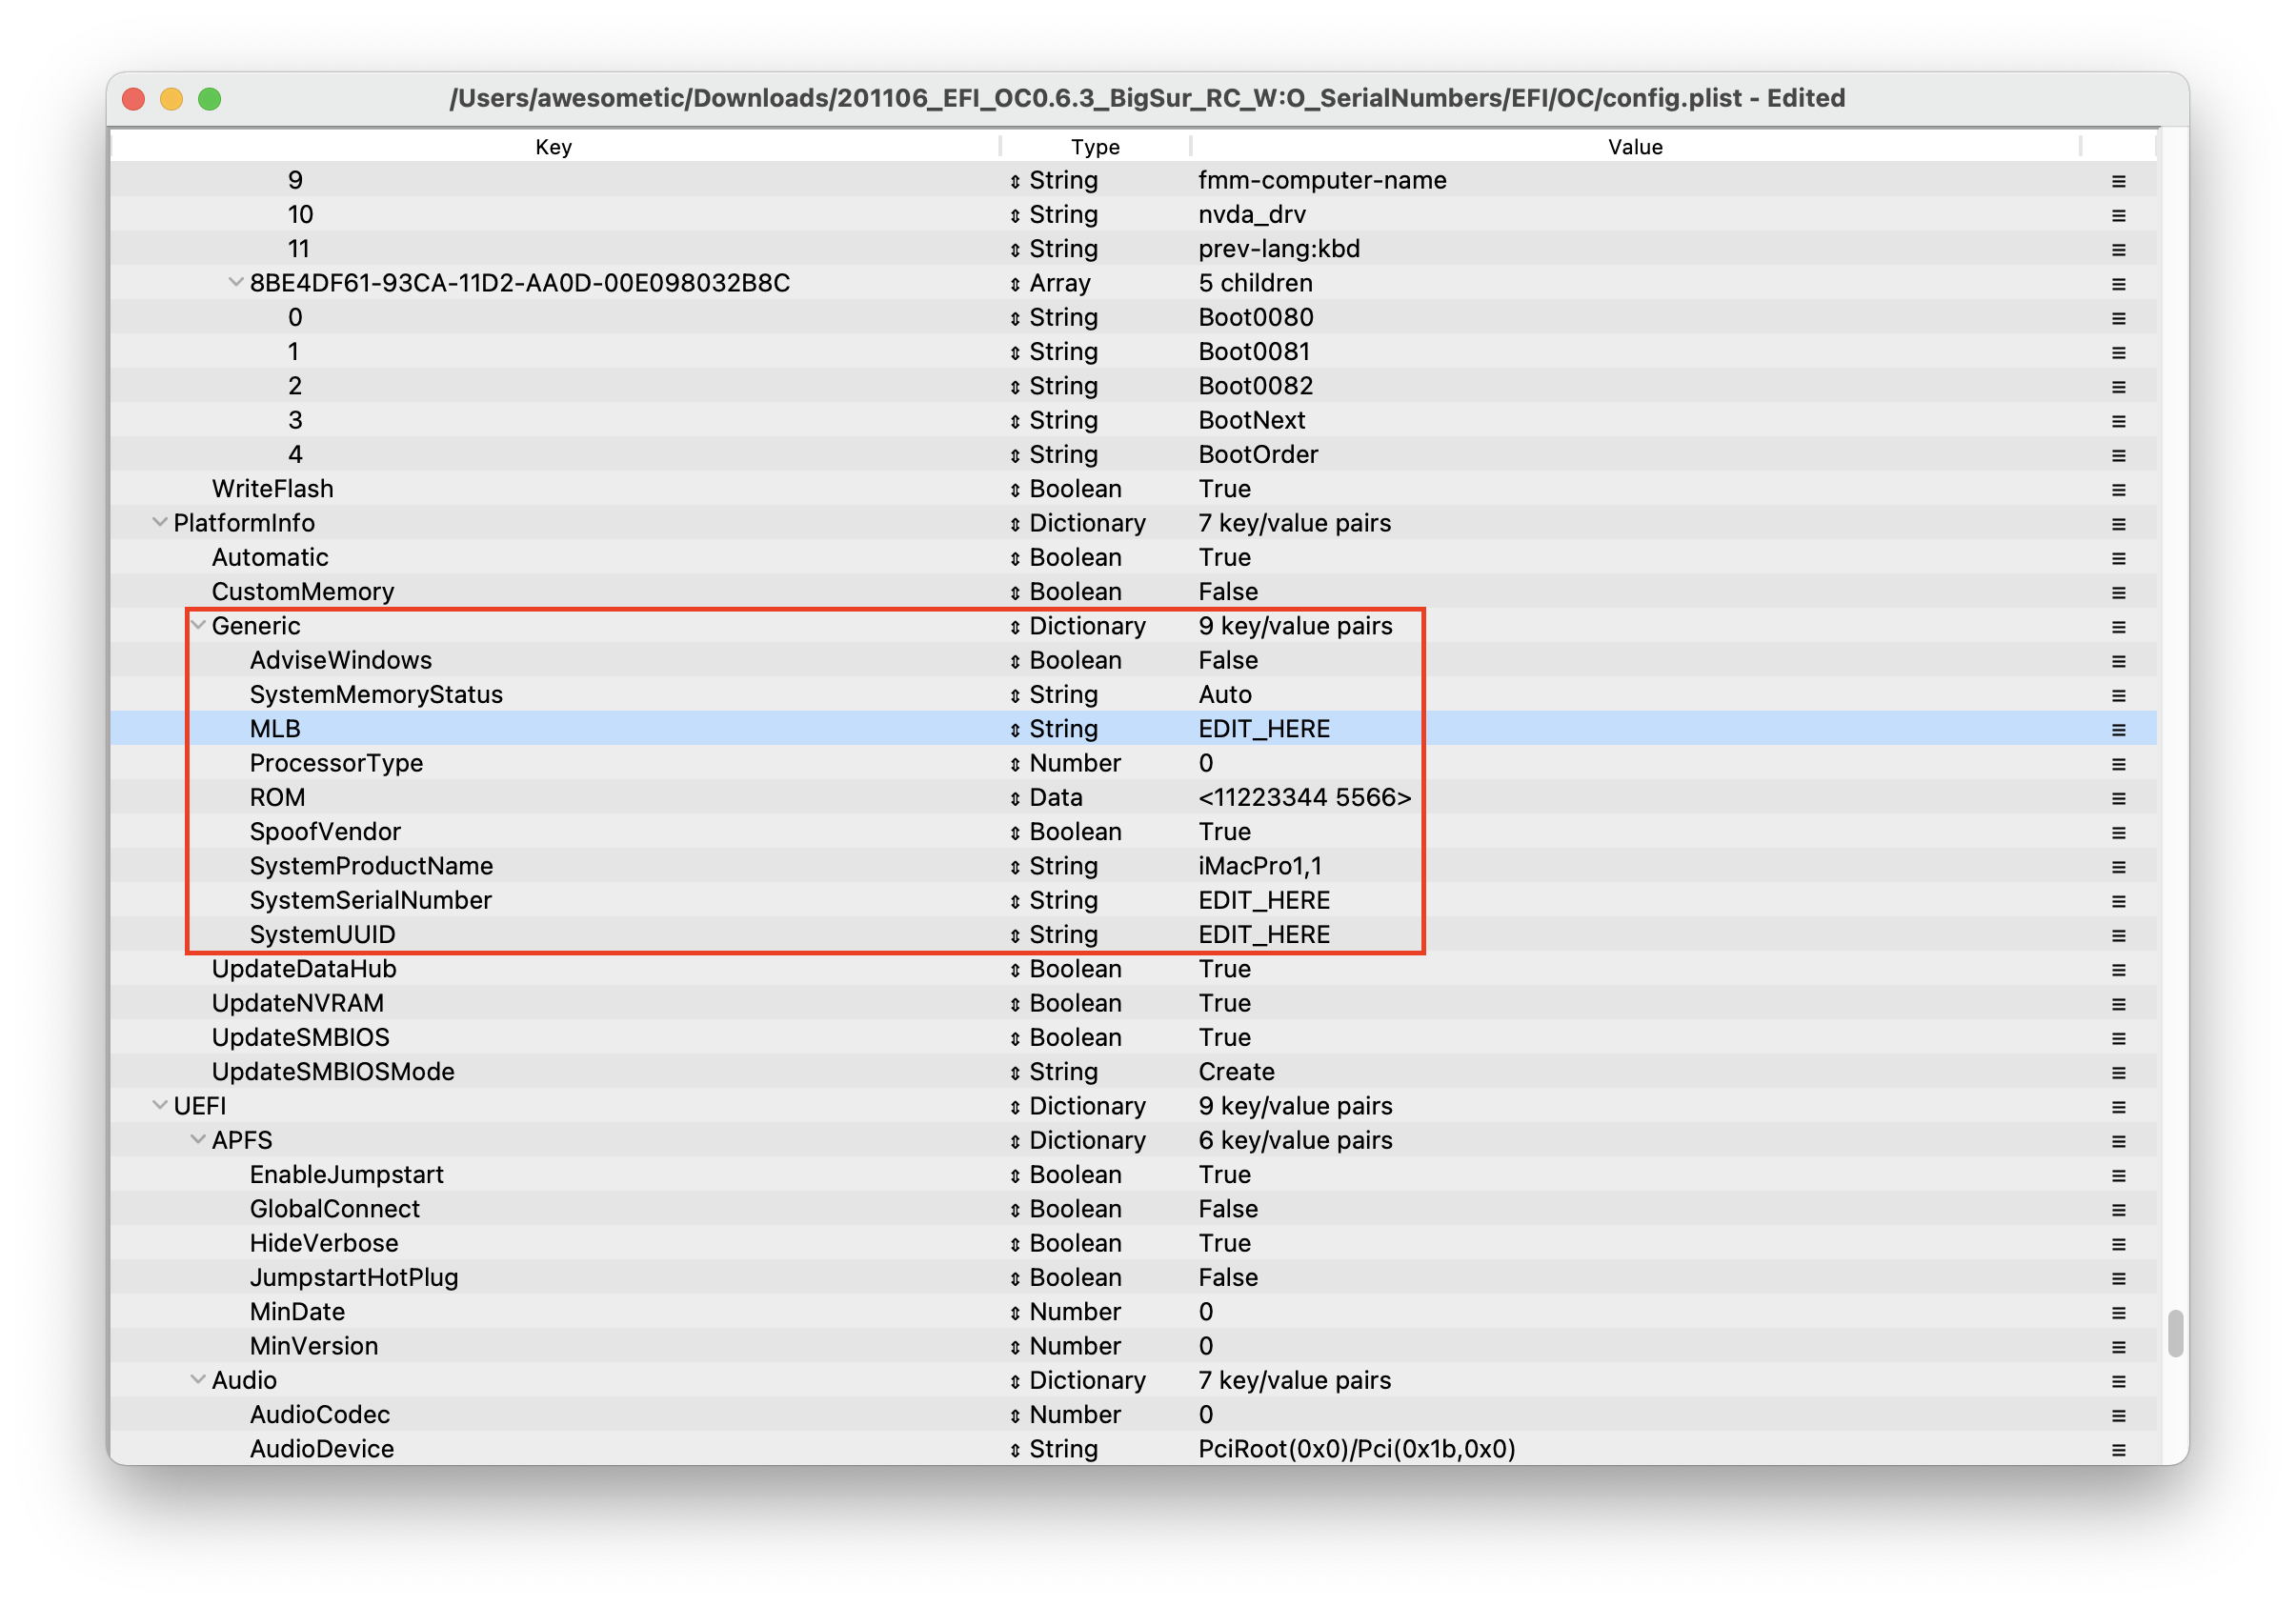Click the reorder icon for the PlatformInfo row
Image resolution: width=2296 pixels, height=1606 pixels.
[2118, 524]
